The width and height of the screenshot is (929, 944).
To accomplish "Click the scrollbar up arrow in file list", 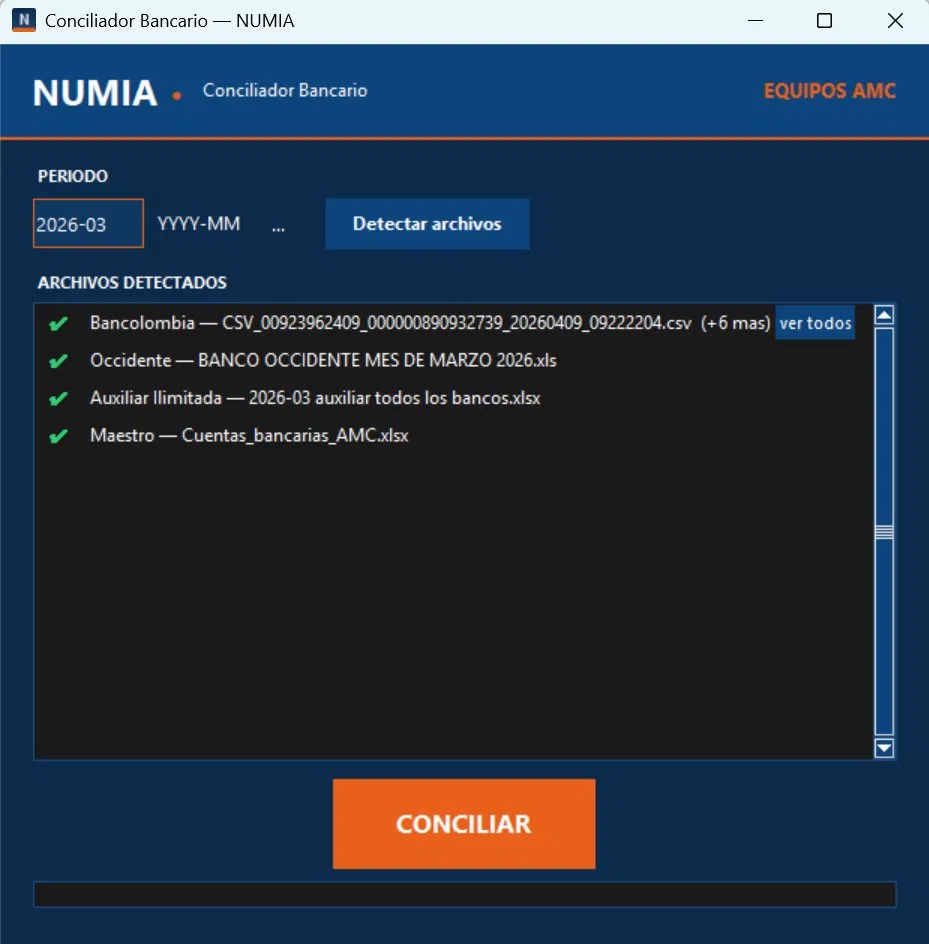I will tap(884, 315).
